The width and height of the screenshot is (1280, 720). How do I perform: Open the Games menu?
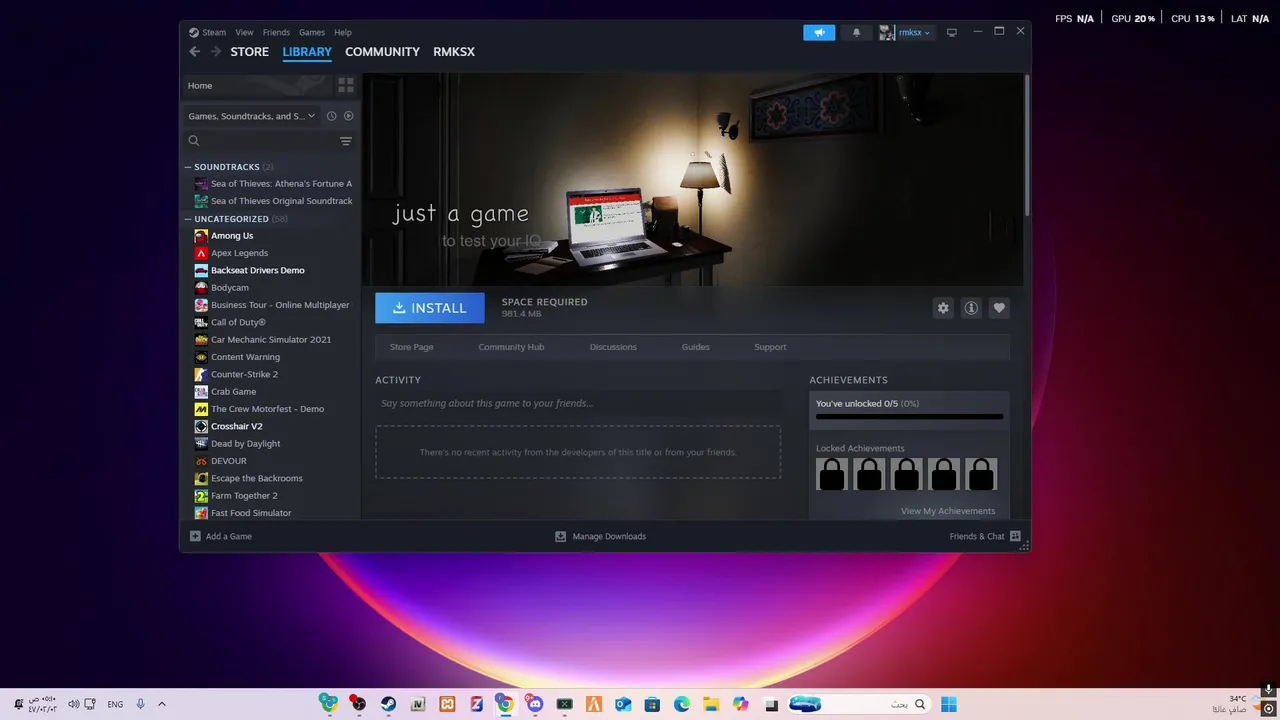(312, 32)
